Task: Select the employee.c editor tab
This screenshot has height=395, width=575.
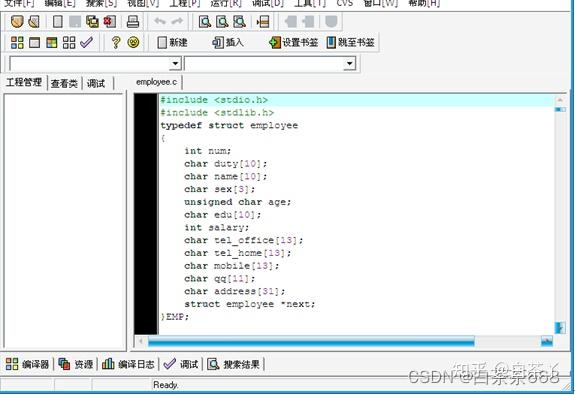Action: tap(157, 82)
